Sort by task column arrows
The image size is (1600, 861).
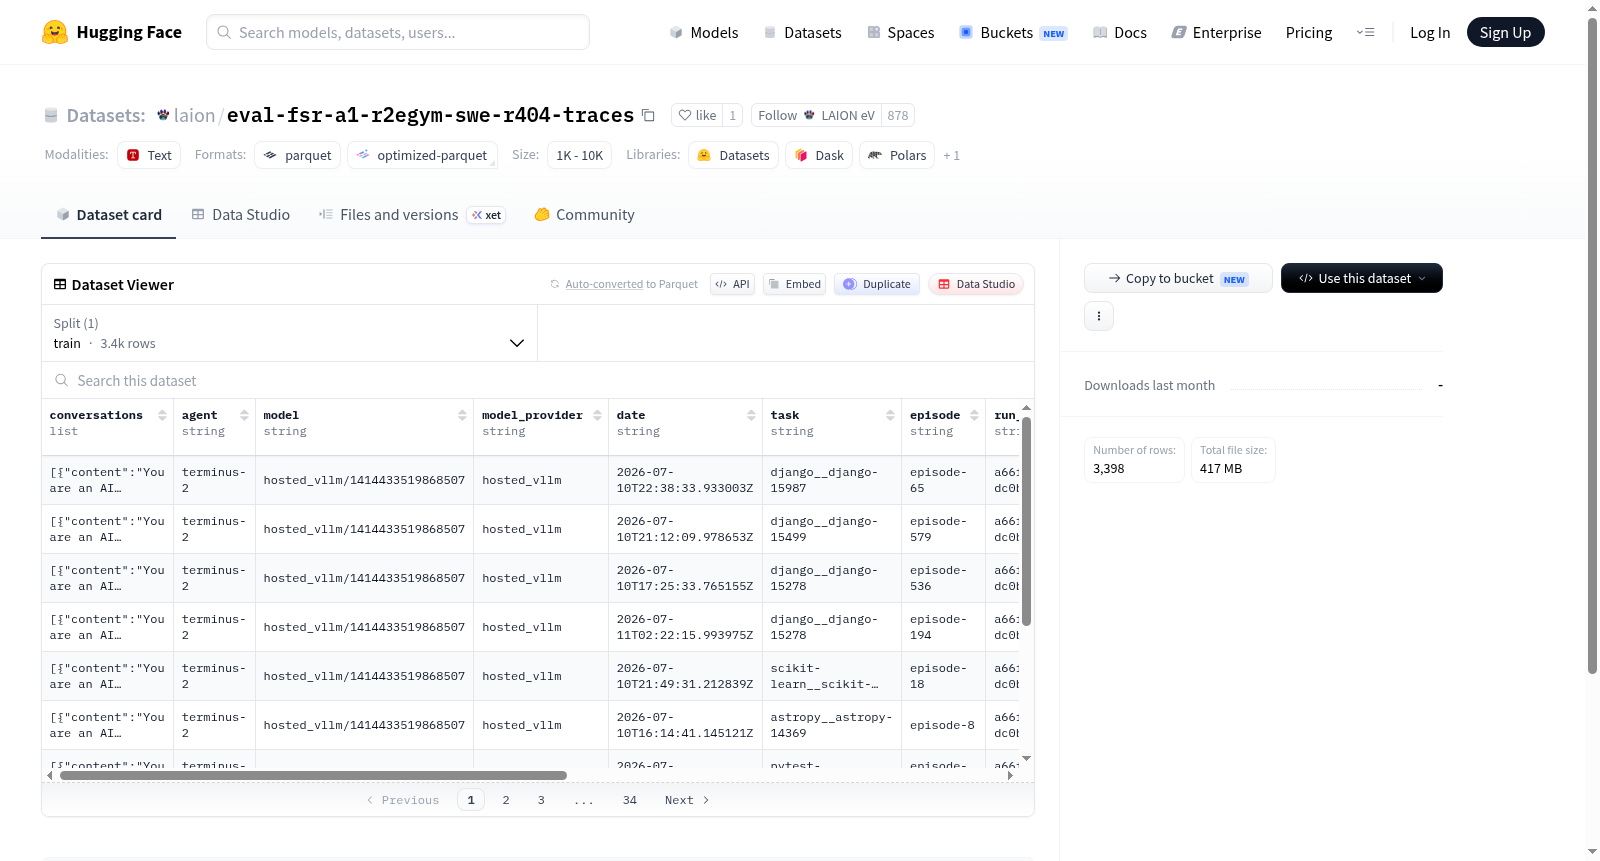click(x=890, y=415)
